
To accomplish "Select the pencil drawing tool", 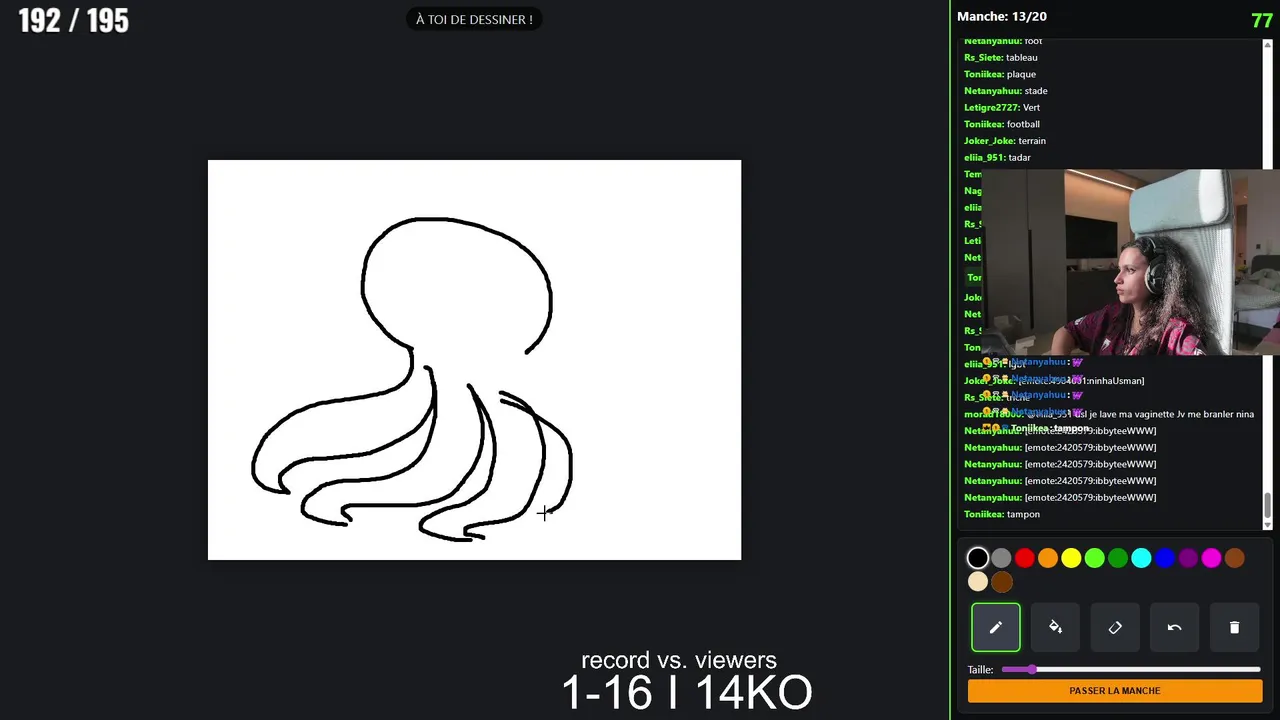I will tap(995, 627).
